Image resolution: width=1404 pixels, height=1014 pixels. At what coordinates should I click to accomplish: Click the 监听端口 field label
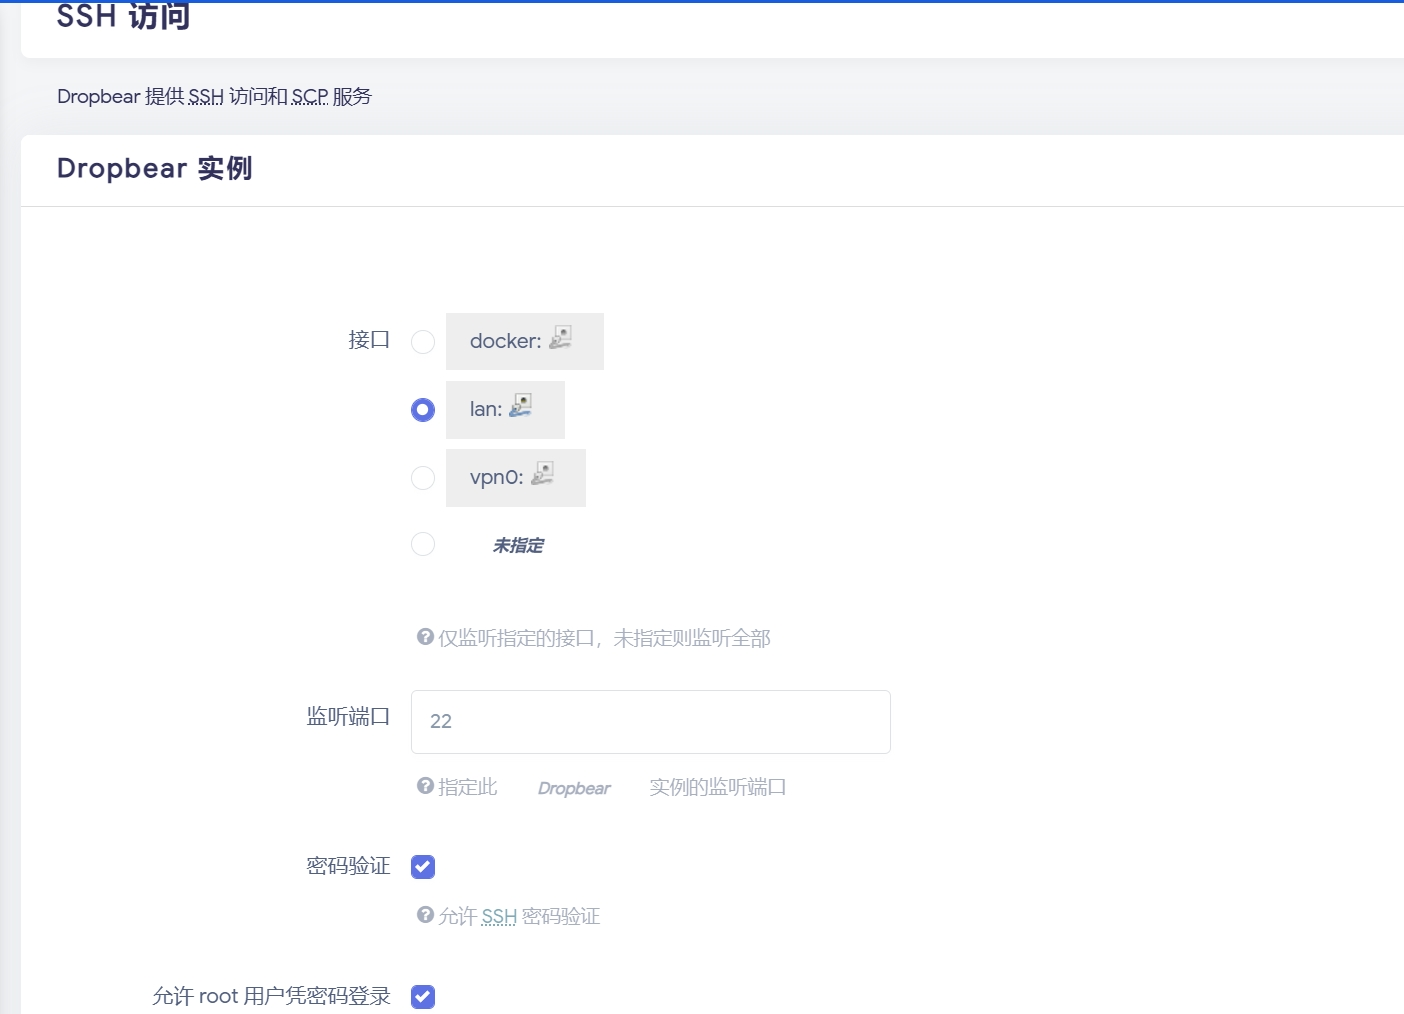(x=348, y=717)
